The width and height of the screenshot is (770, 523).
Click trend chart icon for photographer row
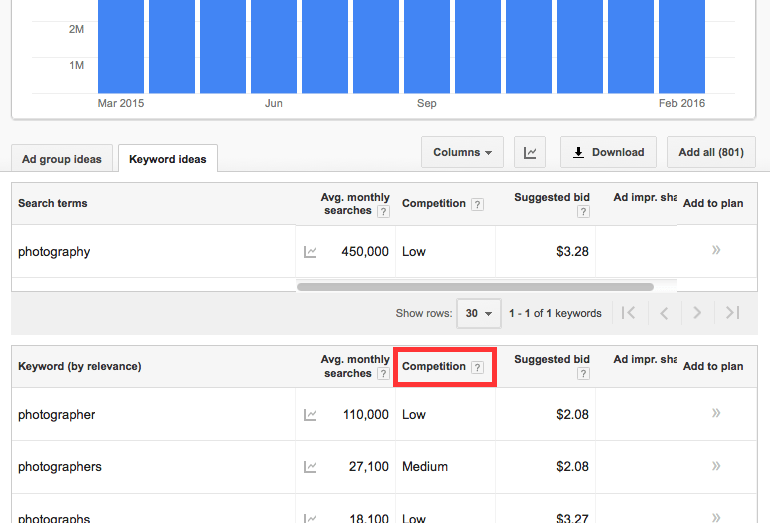tap(310, 415)
